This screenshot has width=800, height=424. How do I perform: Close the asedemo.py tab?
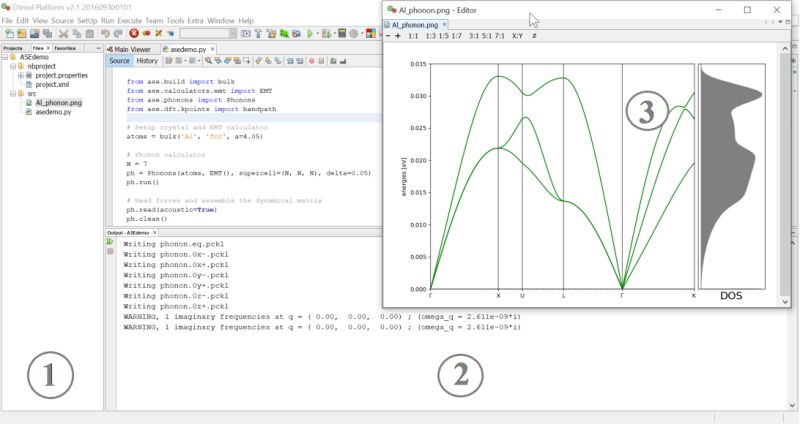tap(213, 49)
